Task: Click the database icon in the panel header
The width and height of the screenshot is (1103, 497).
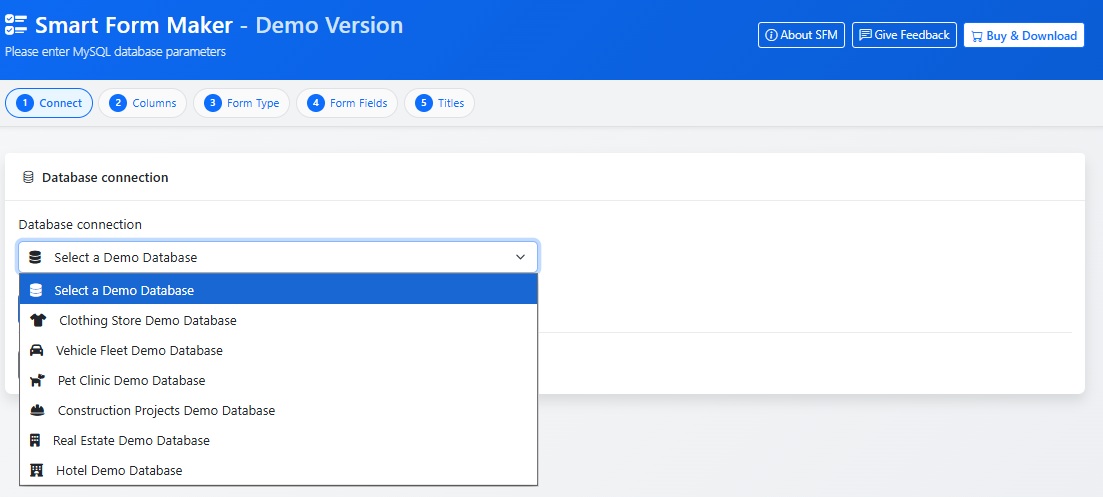Action: (x=28, y=177)
